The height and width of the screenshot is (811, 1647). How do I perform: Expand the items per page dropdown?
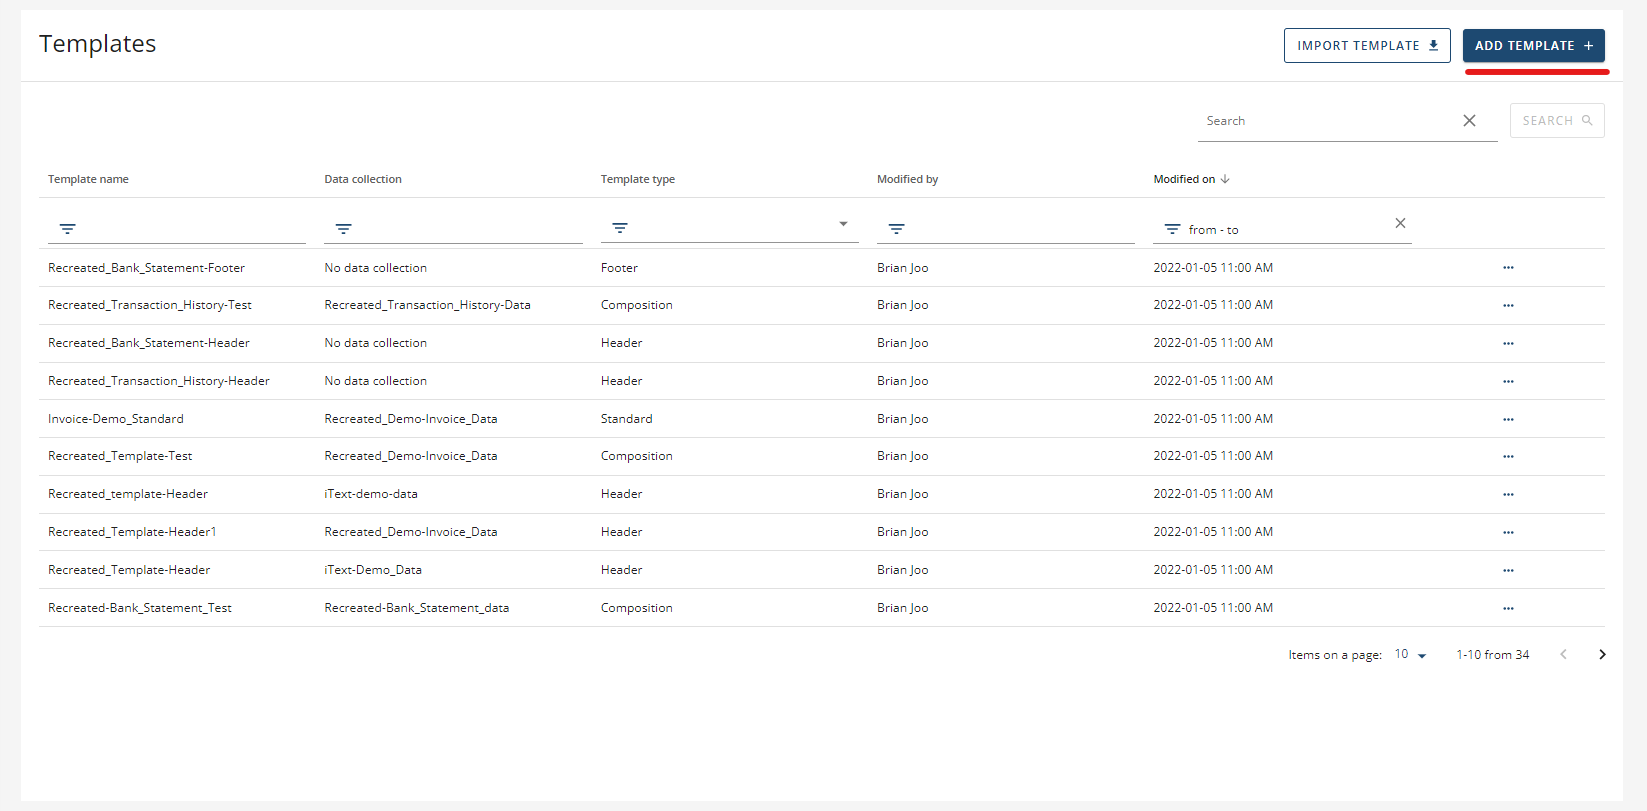1411,655
